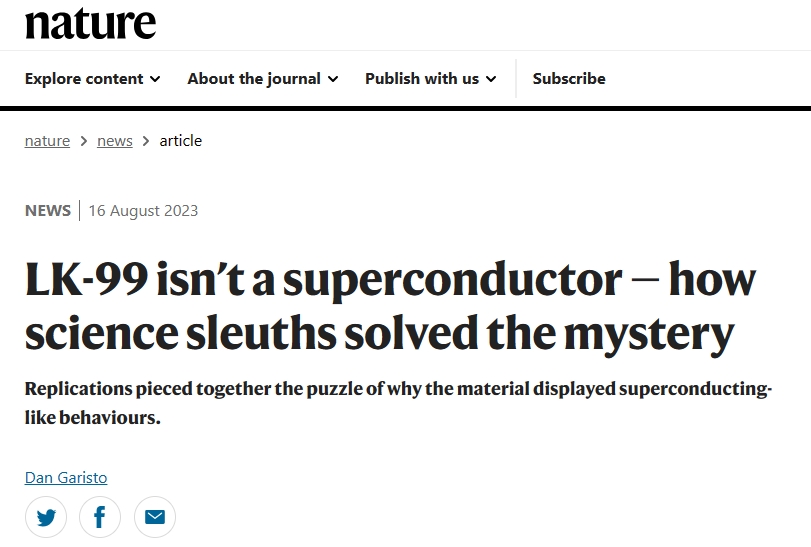The width and height of the screenshot is (811, 547).
Task: Go to the 'nature' breadcrumb link
Action: [x=47, y=141]
